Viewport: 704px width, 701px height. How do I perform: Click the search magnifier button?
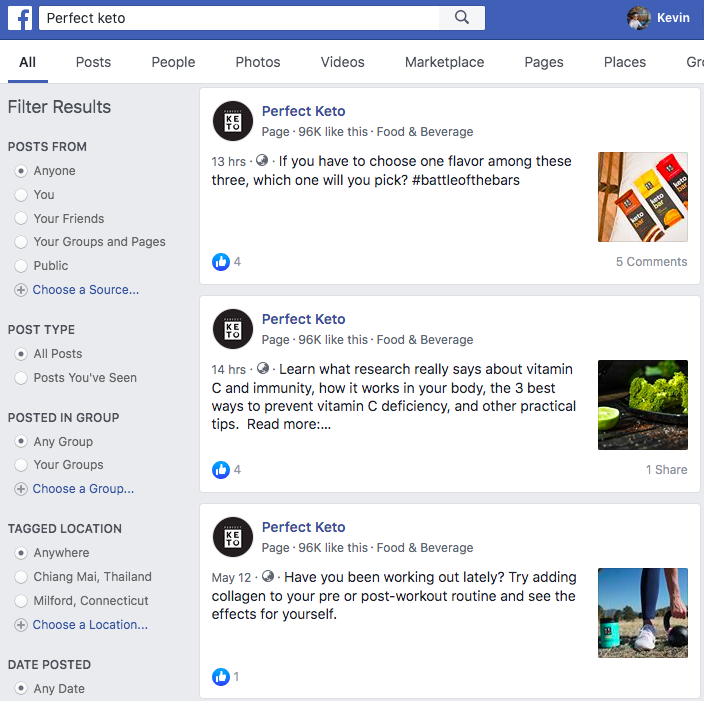pos(462,18)
